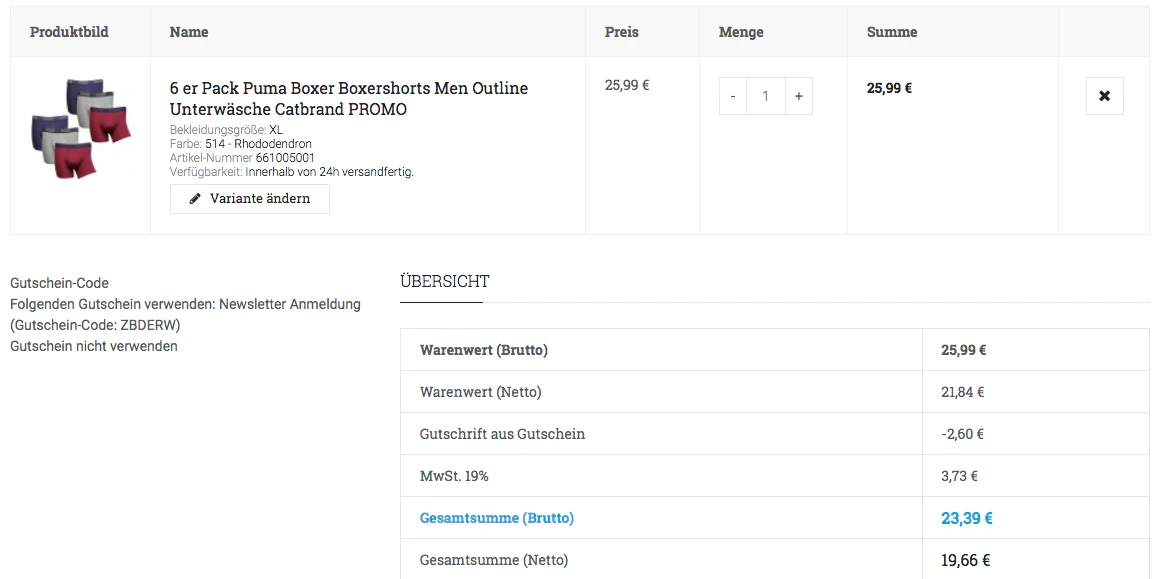Click the tax value 3,73 €
This screenshot has height=579, width=1152.
click(960, 476)
